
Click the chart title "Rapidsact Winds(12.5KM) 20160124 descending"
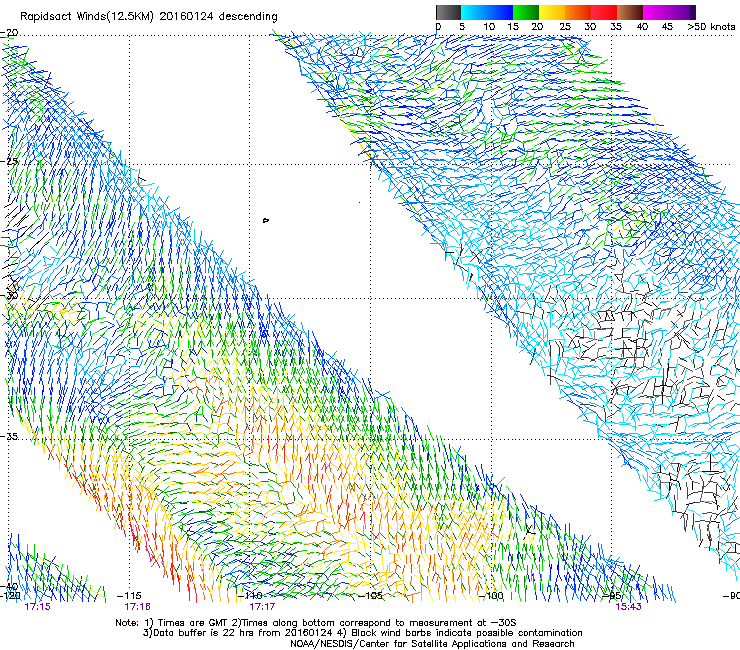[149, 17]
